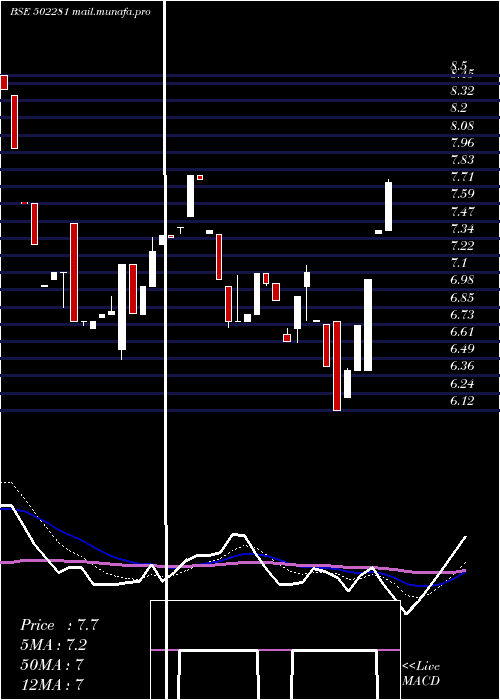Select the 7.59 price level label

point(462,194)
